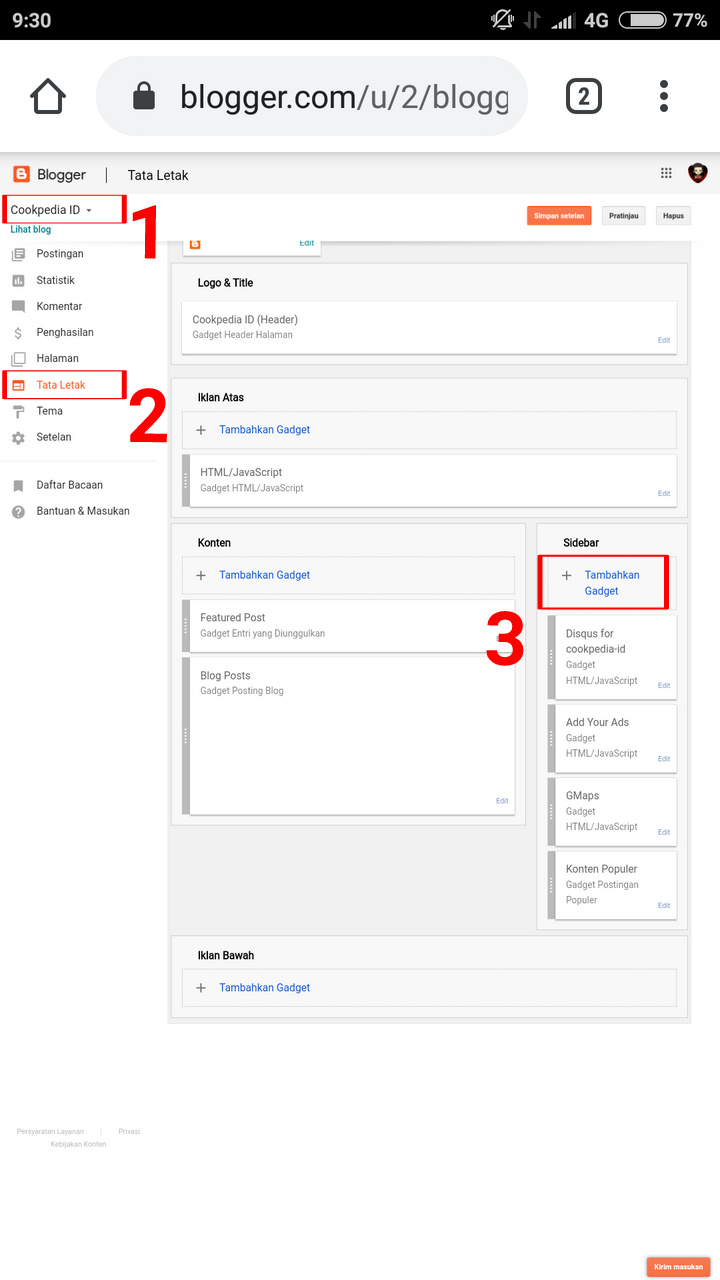
Task: Open the Setelan menu item
Action: point(54,437)
